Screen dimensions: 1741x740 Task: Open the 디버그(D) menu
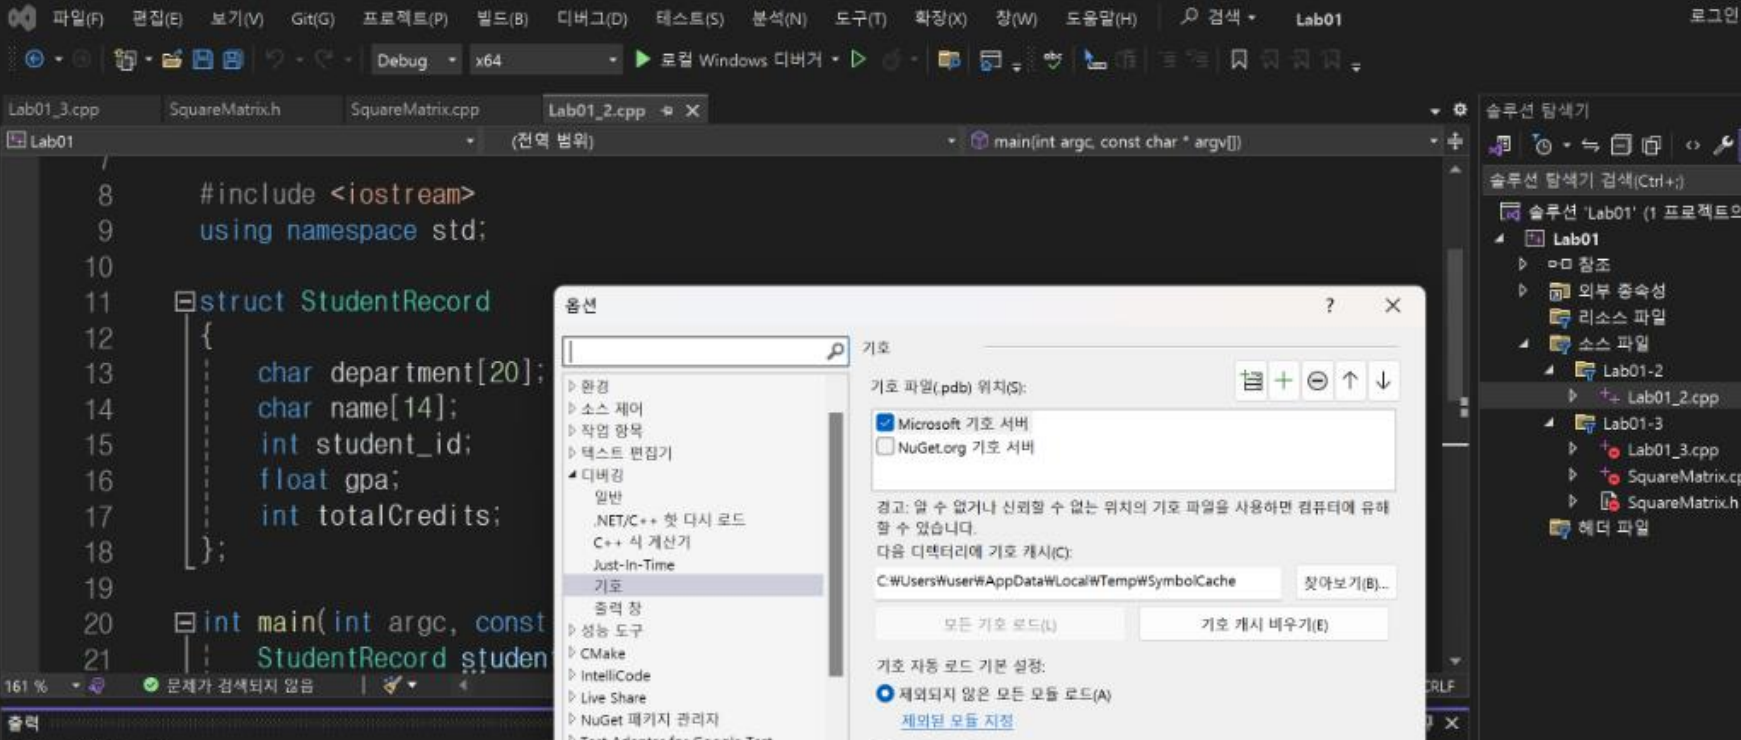click(592, 18)
